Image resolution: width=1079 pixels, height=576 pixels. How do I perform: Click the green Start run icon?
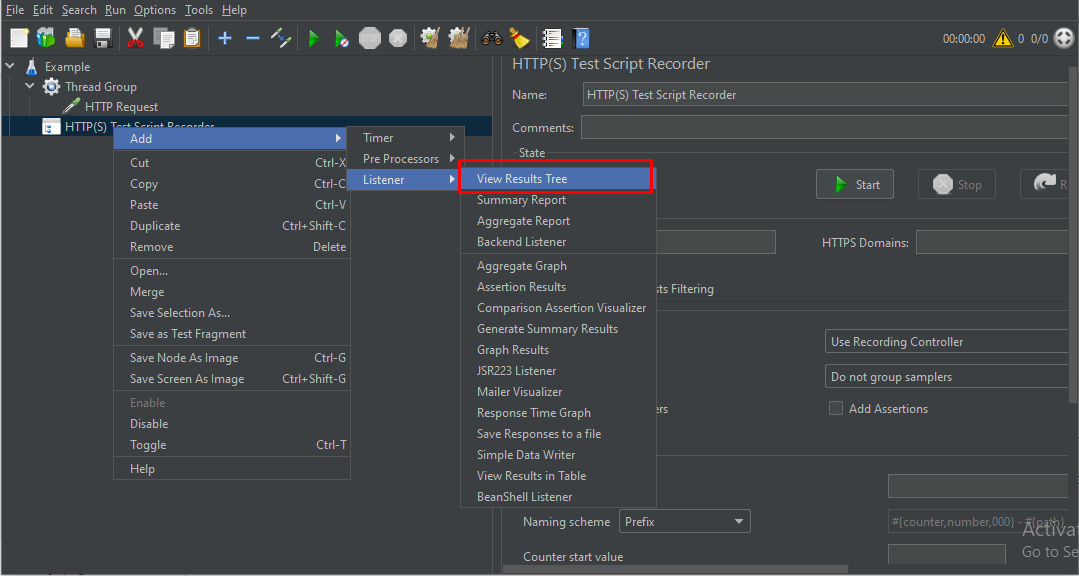pyautogui.click(x=314, y=38)
